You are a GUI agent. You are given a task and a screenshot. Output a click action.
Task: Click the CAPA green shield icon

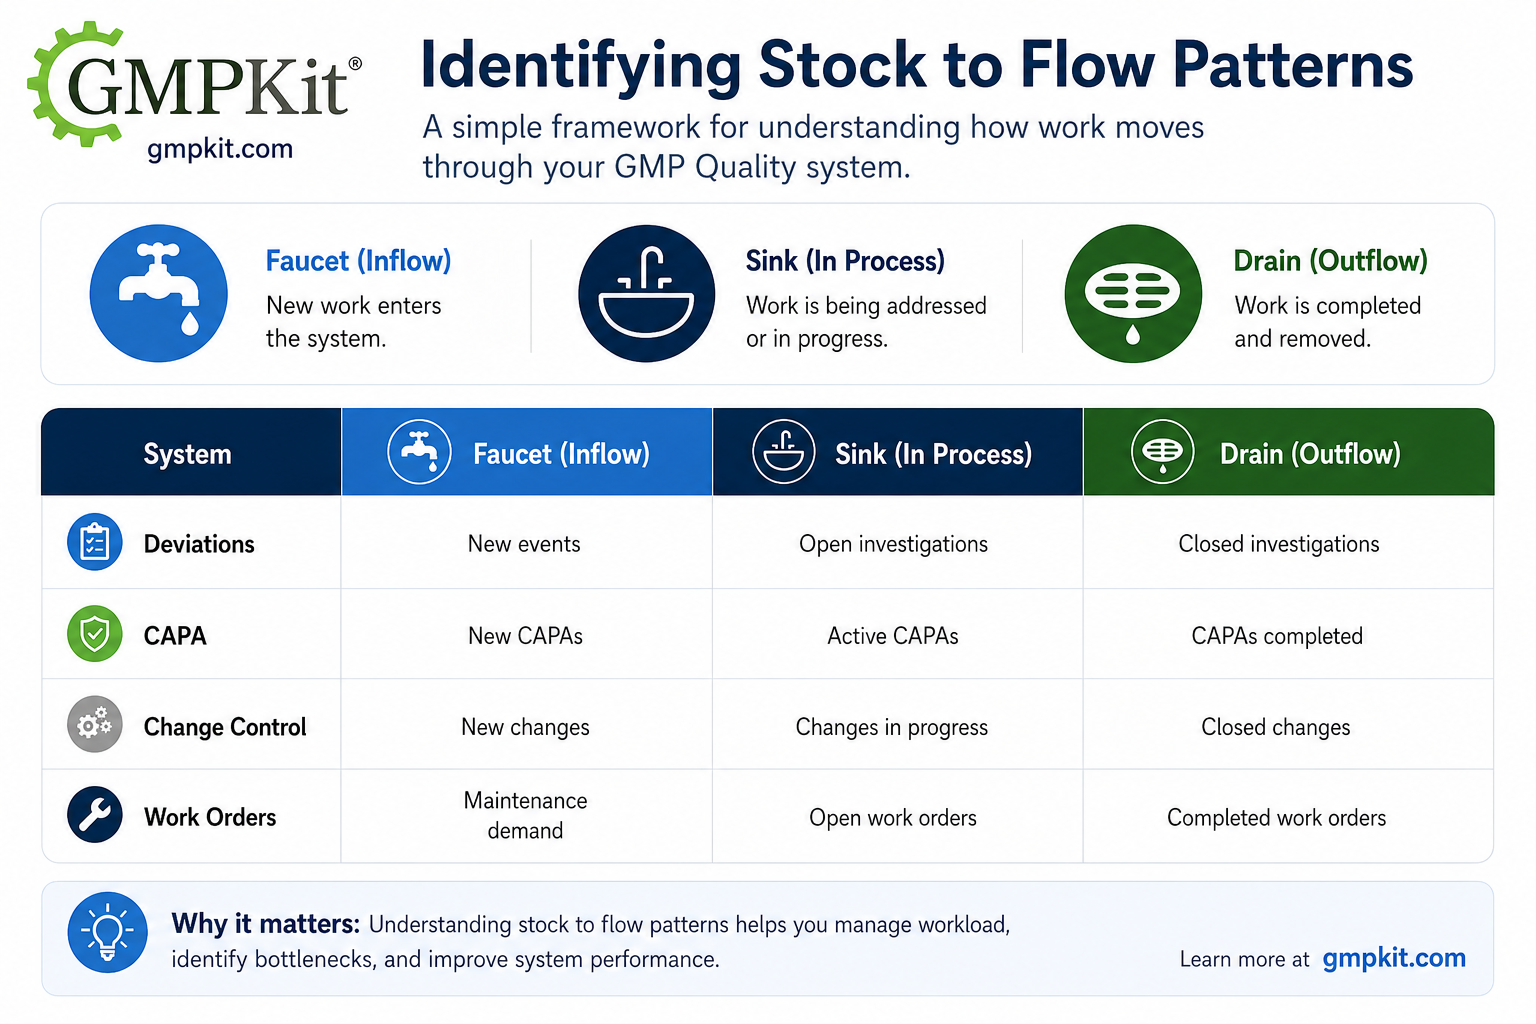(95, 634)
